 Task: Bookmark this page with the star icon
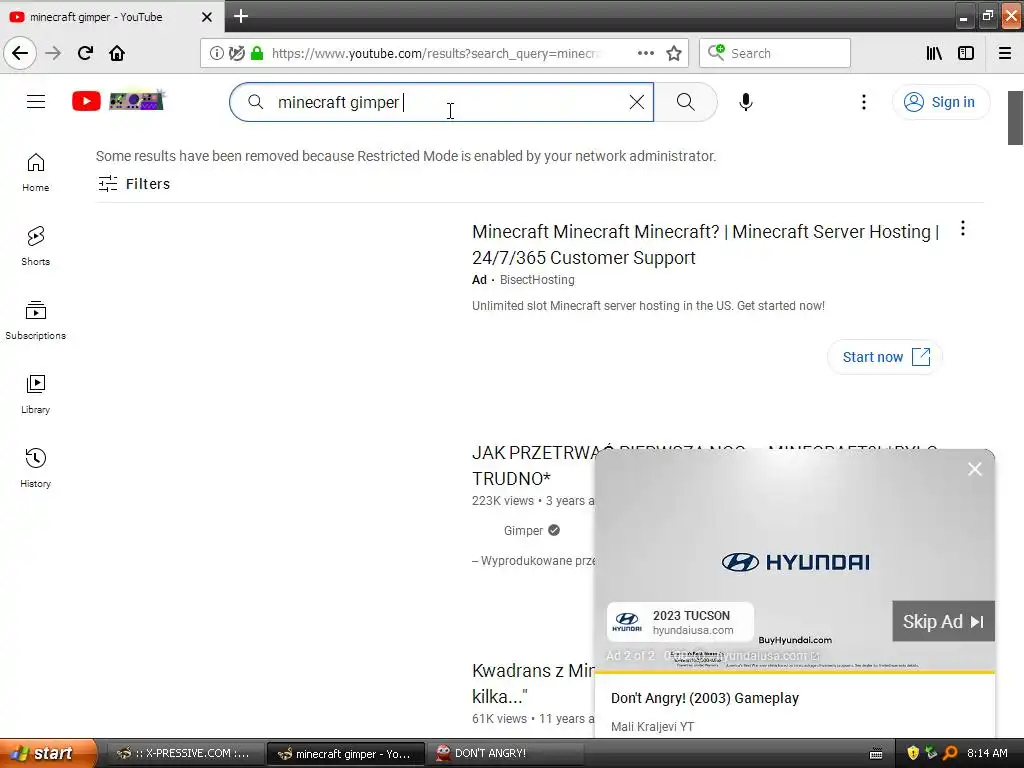coord(673,53)
